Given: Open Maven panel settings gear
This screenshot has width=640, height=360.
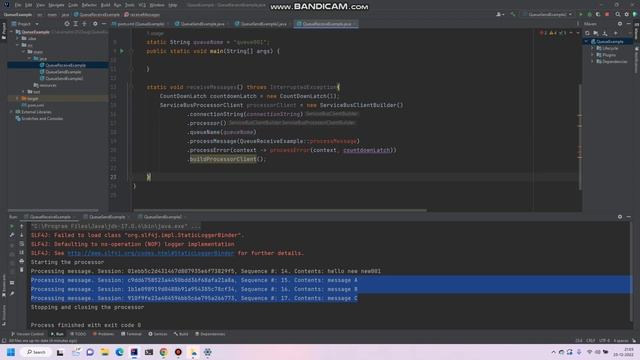Looking at the screenshot, I should pos(620,24).
